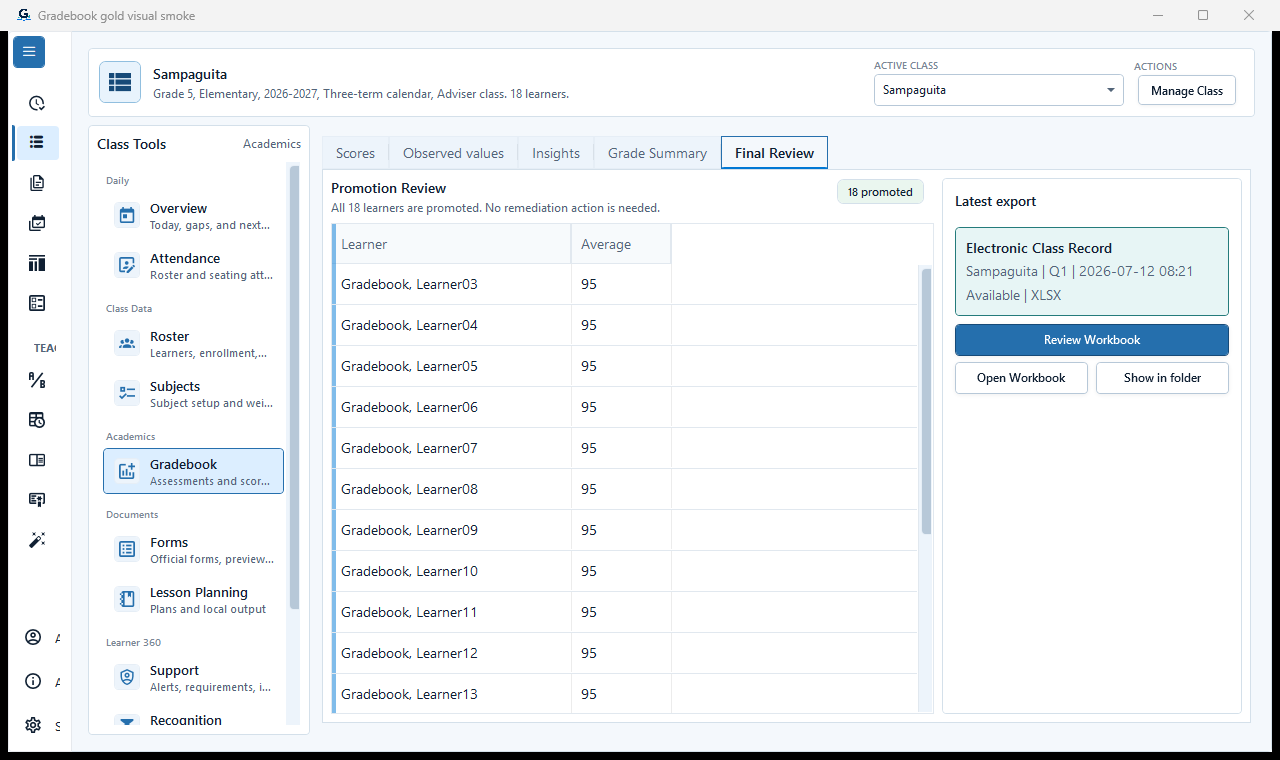This screenshot has width=1280, height=760.
Task: Click the Subjects checklist icon
Action: (127, 393)
